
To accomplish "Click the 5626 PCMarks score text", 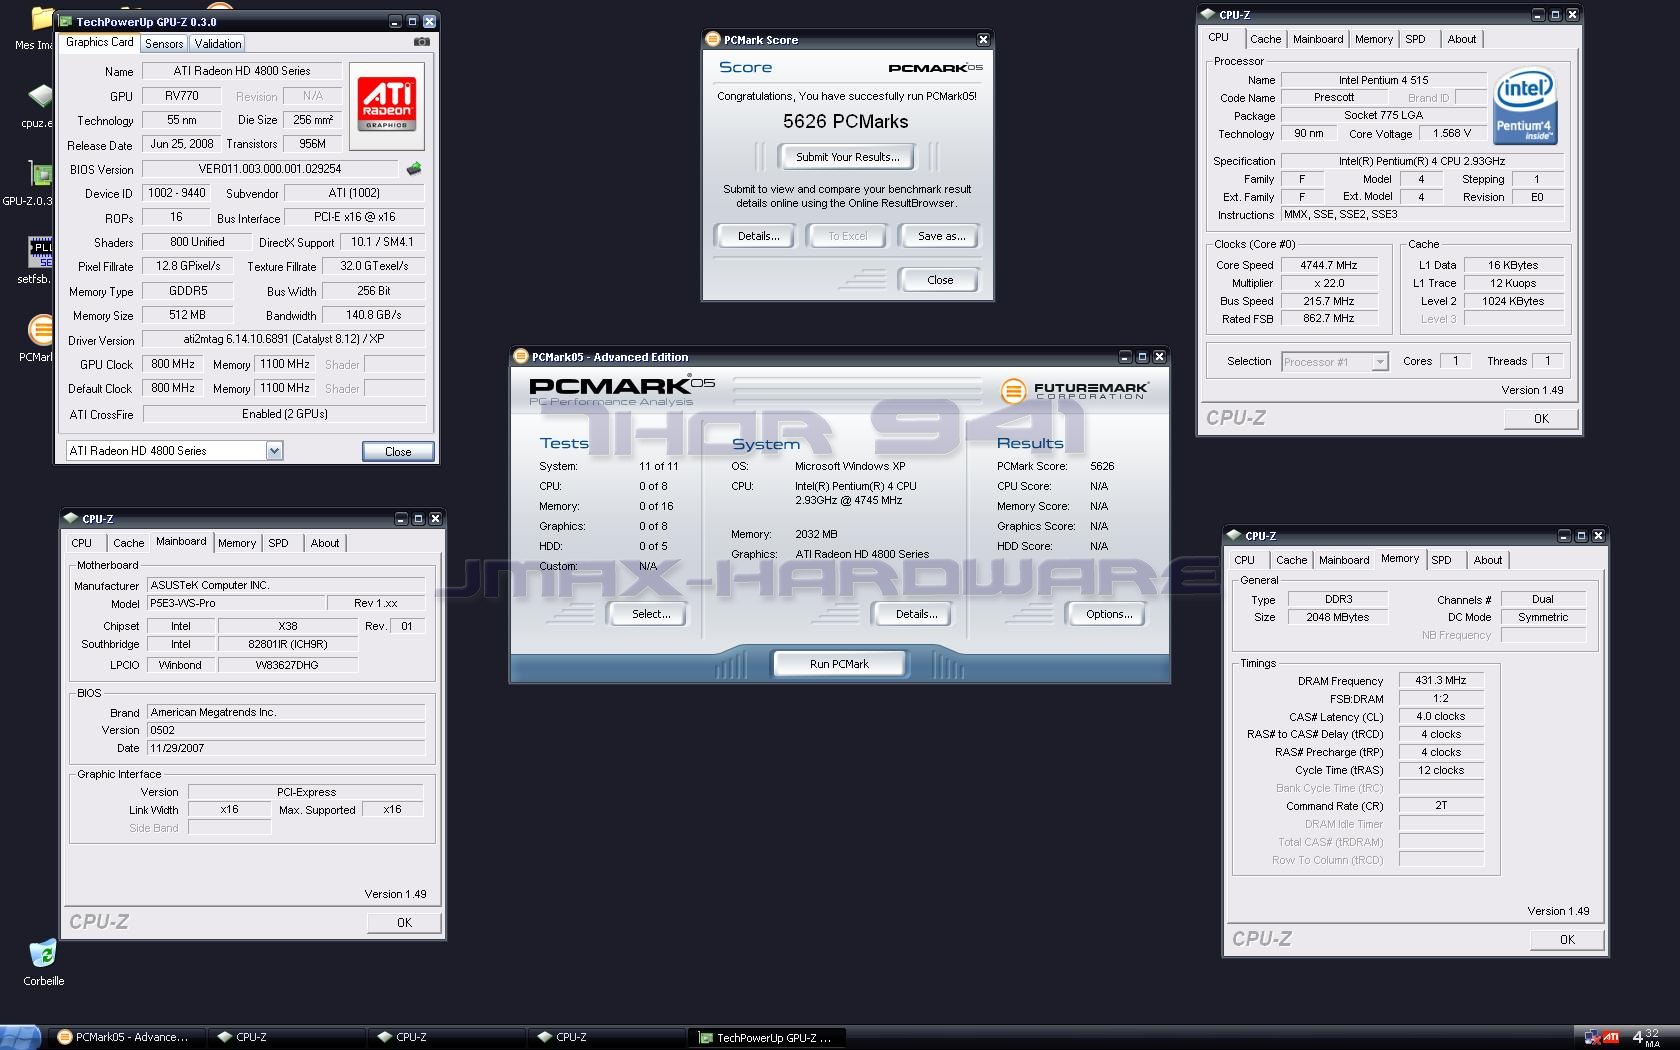I will (x=846, y=121).
